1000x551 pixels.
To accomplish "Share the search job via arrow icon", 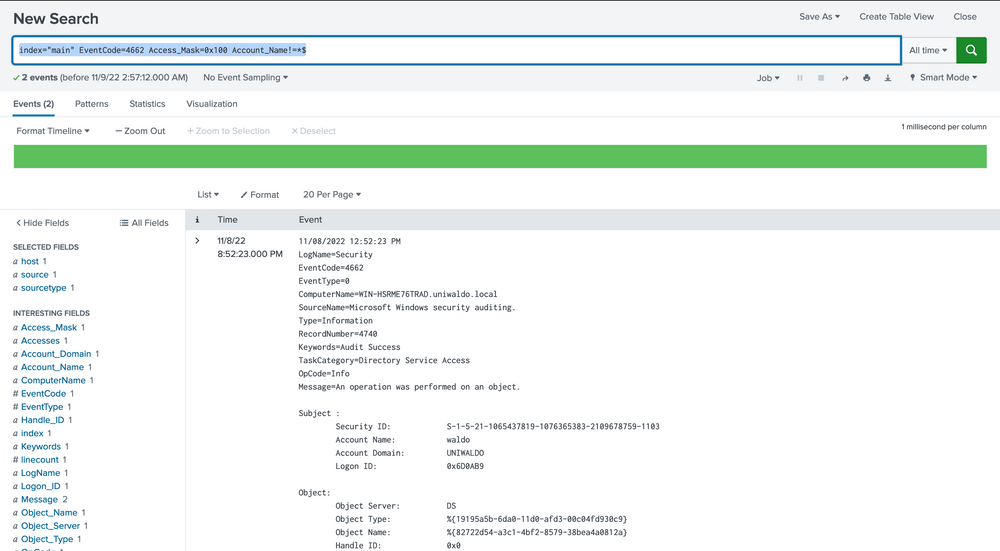I will point(844,78).
